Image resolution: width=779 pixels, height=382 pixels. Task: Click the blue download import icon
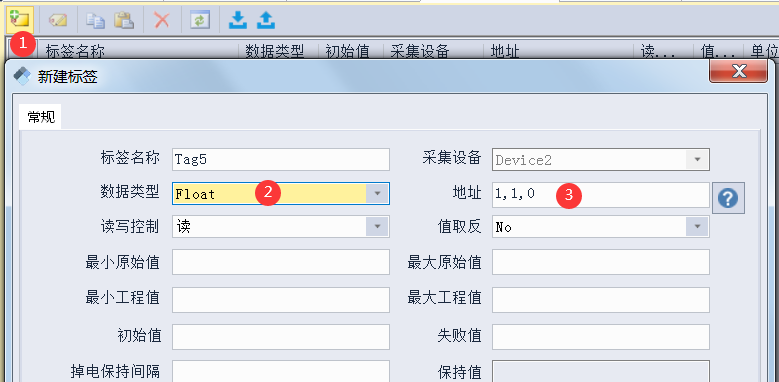(x=237, y=20)
